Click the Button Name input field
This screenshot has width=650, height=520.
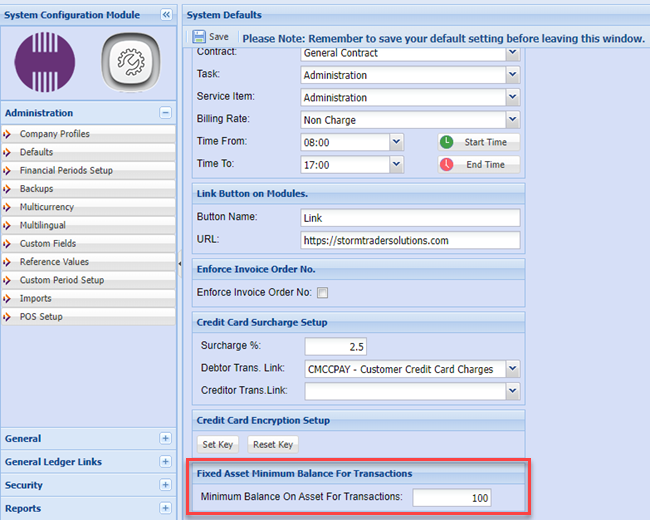(410, 218)
